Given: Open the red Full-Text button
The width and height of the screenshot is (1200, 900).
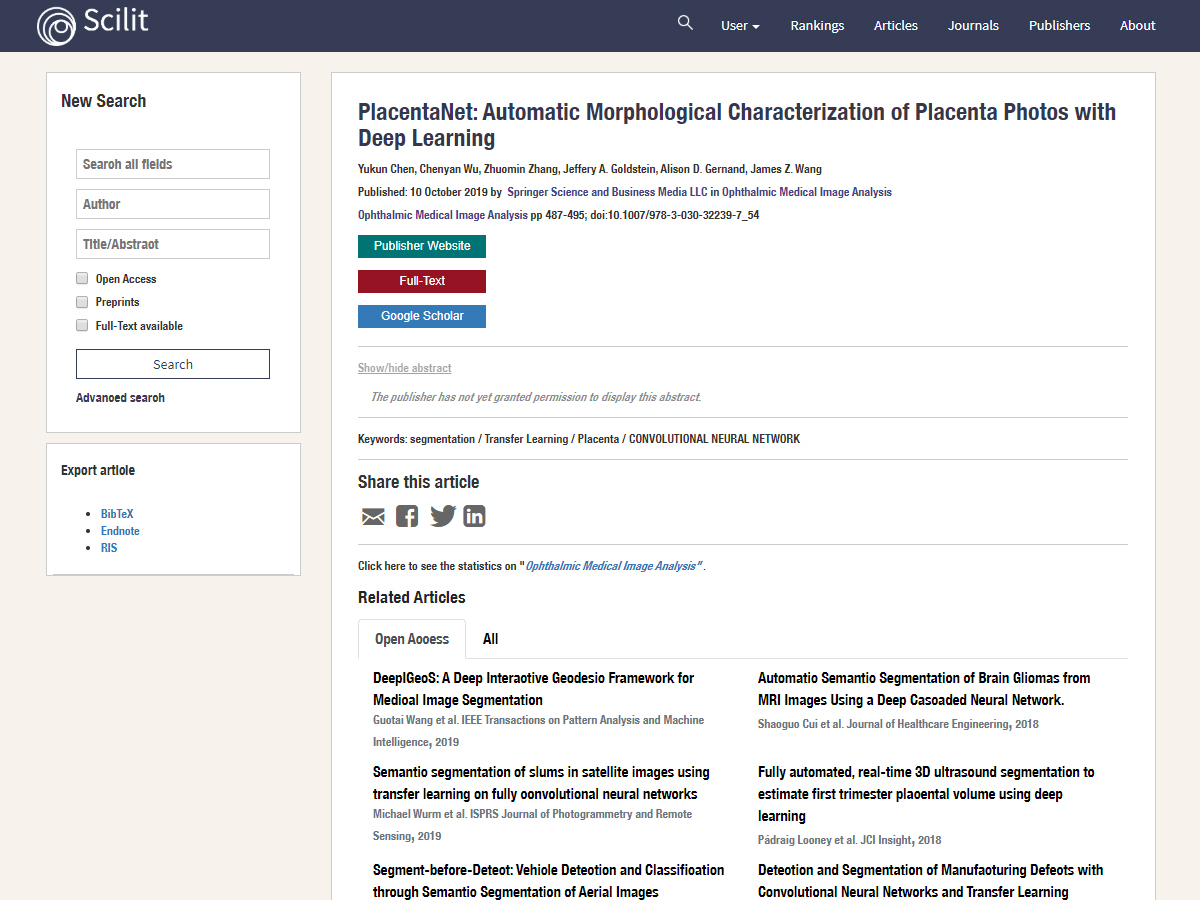Looking at the screenshot, I should pos(422,281).
